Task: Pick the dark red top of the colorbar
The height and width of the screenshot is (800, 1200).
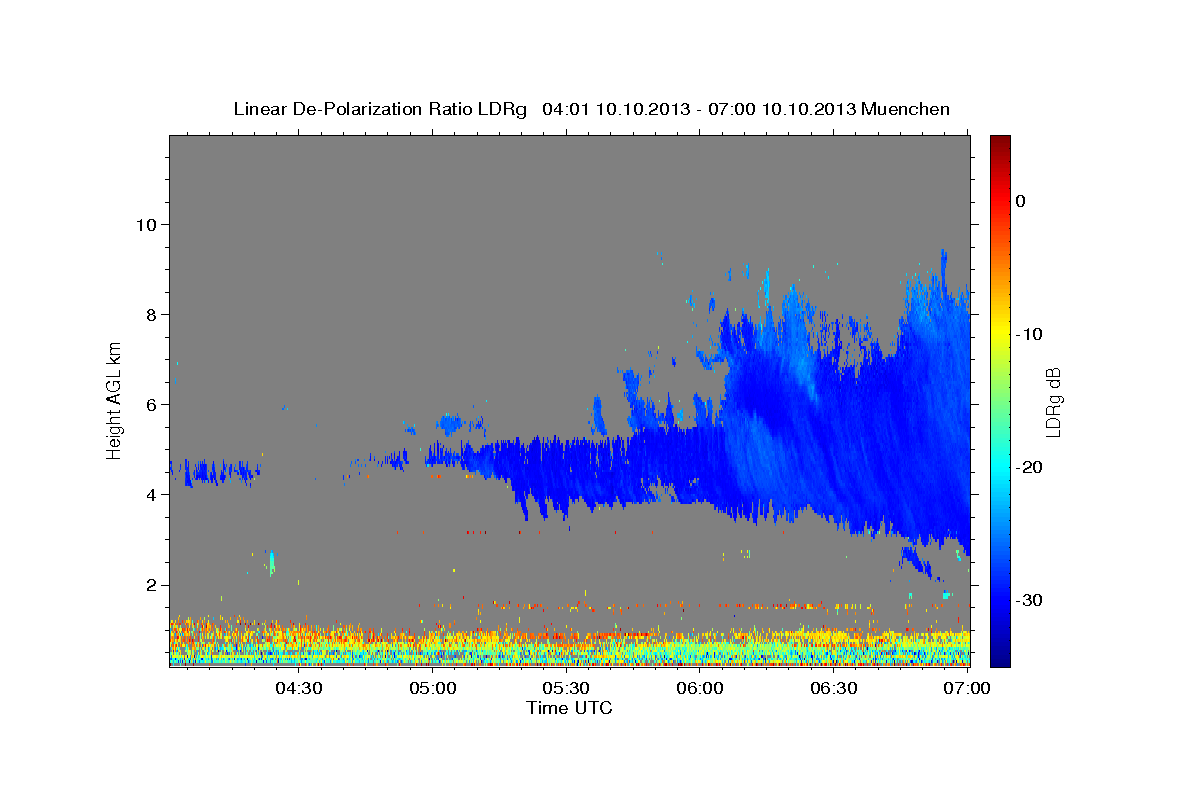Action: tap(1000, 142)
